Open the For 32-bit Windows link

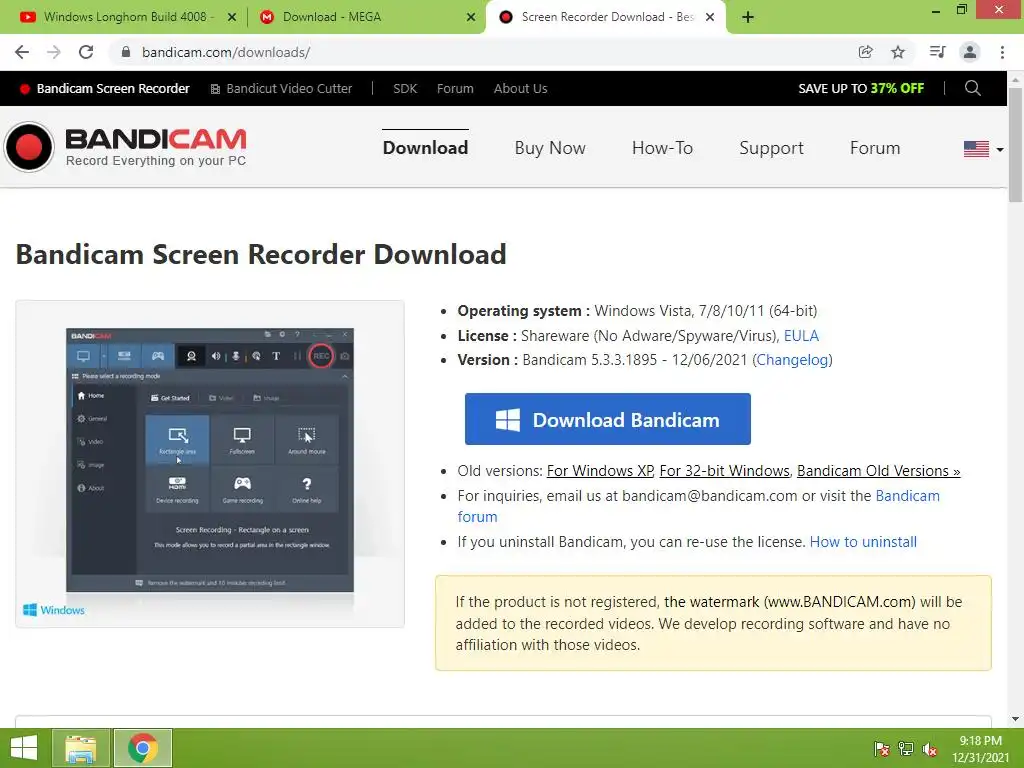(724, 471)
